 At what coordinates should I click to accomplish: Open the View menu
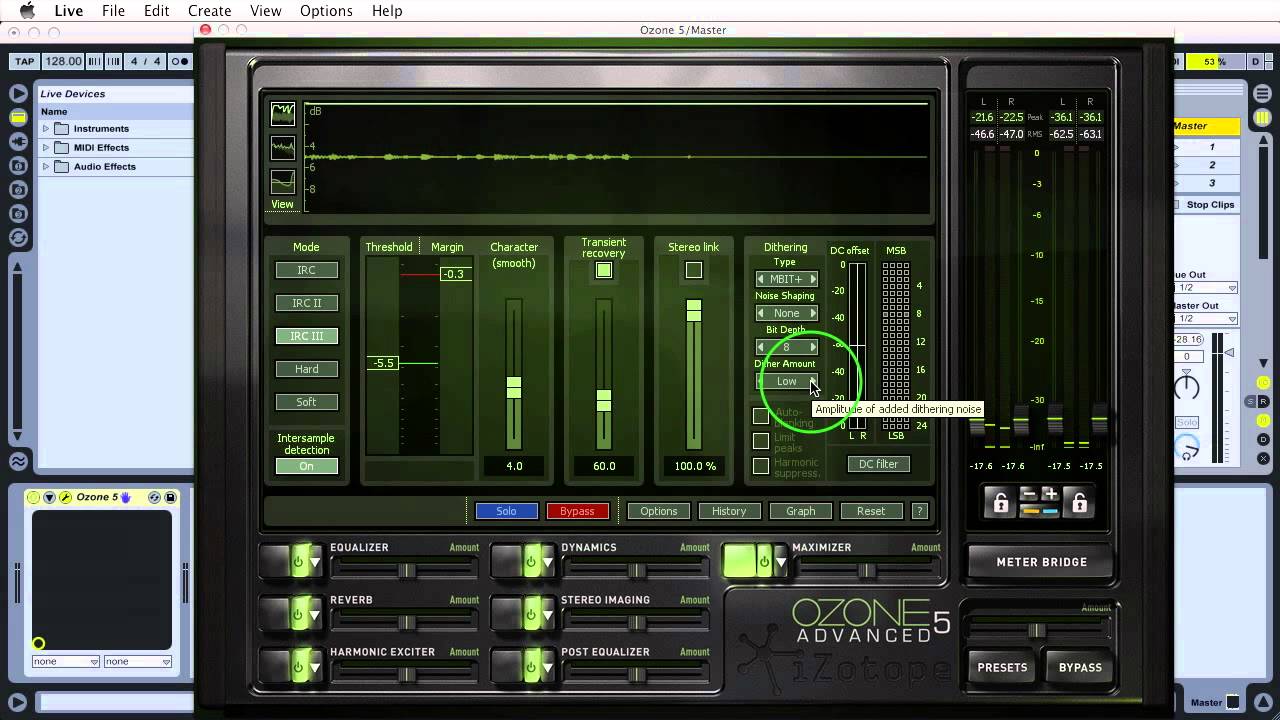265,11
